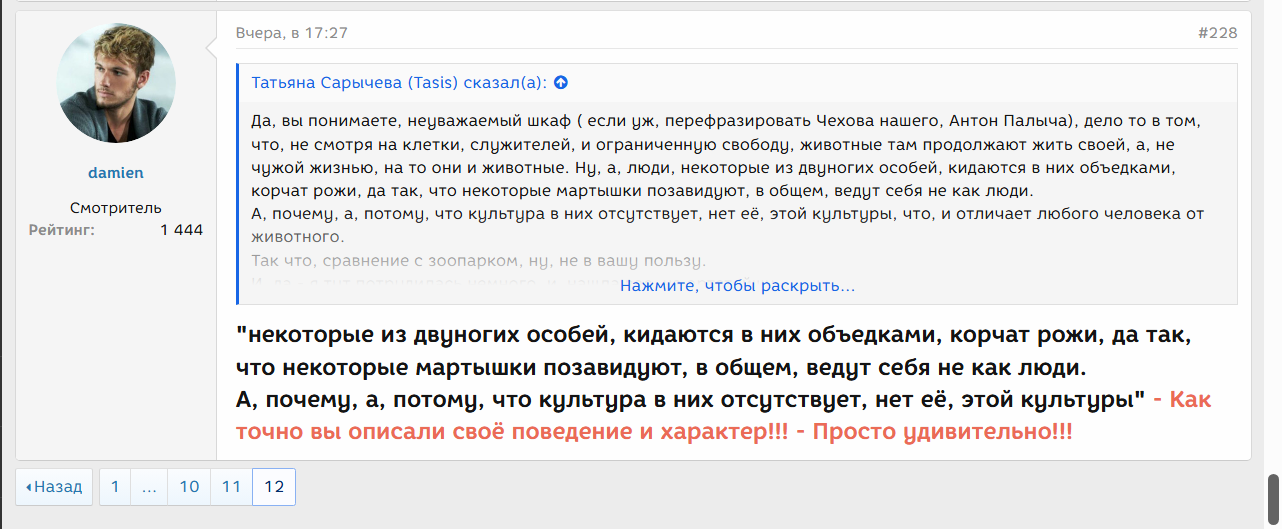This screenshot has width=1282, height=529.
Task: Click the Смотритель user title
Action: click(116, 208)
